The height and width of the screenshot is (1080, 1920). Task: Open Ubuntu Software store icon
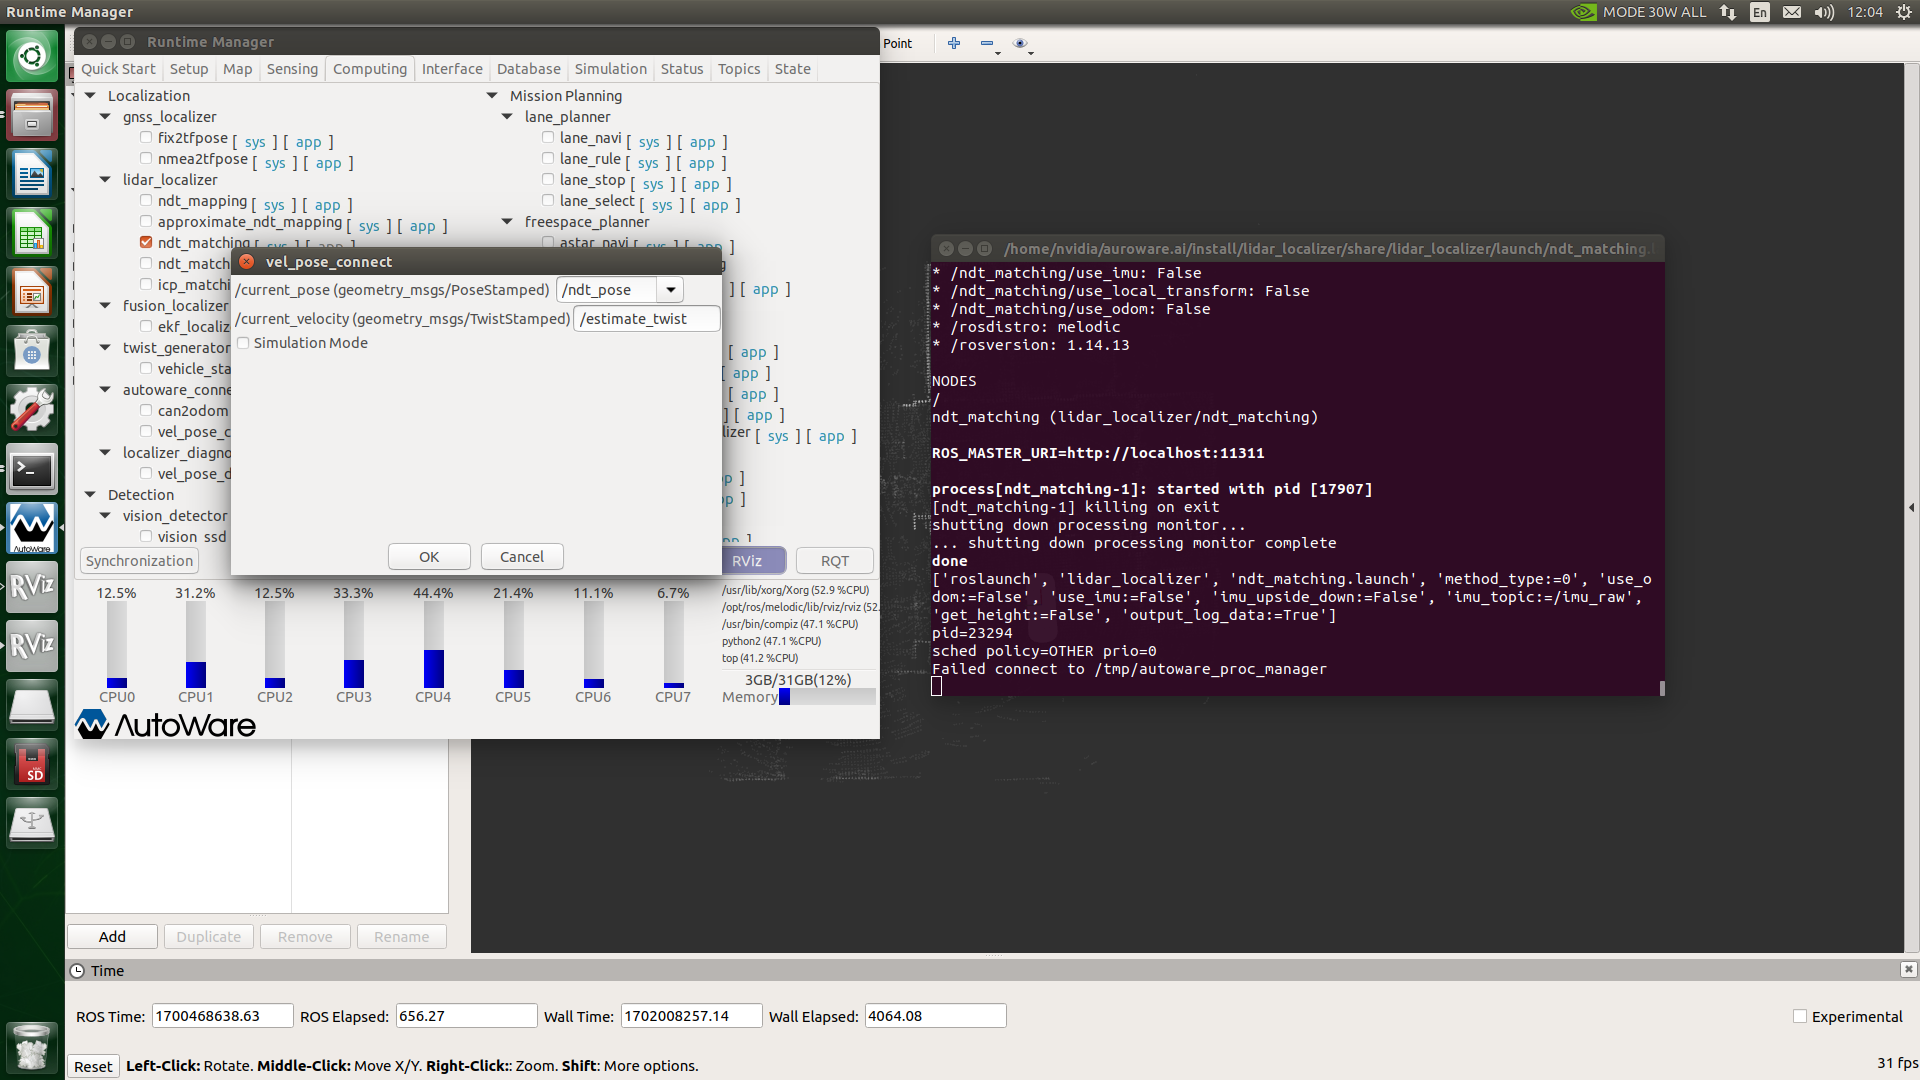coord(32,351)
